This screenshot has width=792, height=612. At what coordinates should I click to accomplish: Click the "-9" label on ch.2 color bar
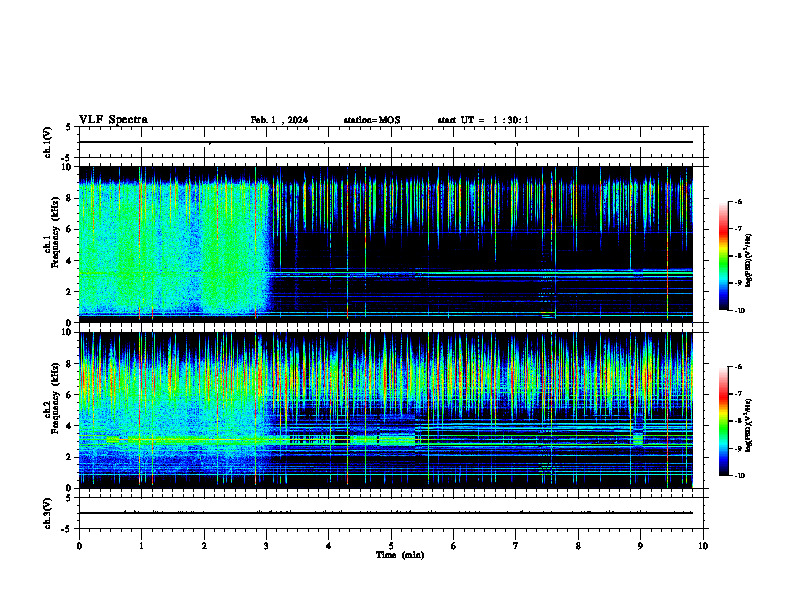tap(738, 448)
